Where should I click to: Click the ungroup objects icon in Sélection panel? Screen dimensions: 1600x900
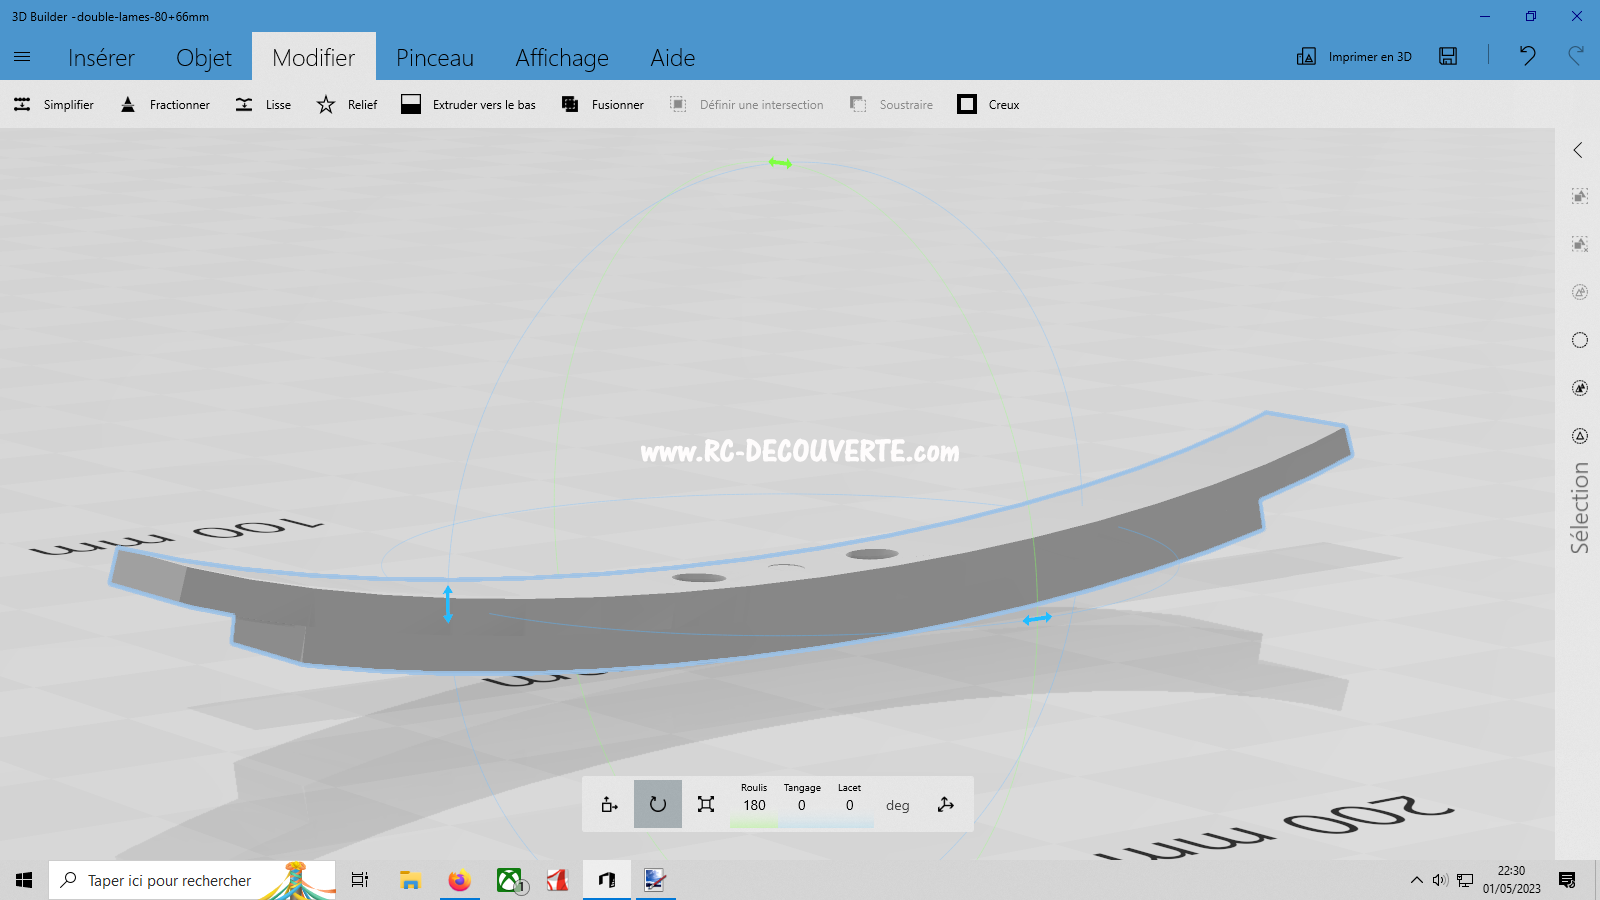click(1580, 244)
